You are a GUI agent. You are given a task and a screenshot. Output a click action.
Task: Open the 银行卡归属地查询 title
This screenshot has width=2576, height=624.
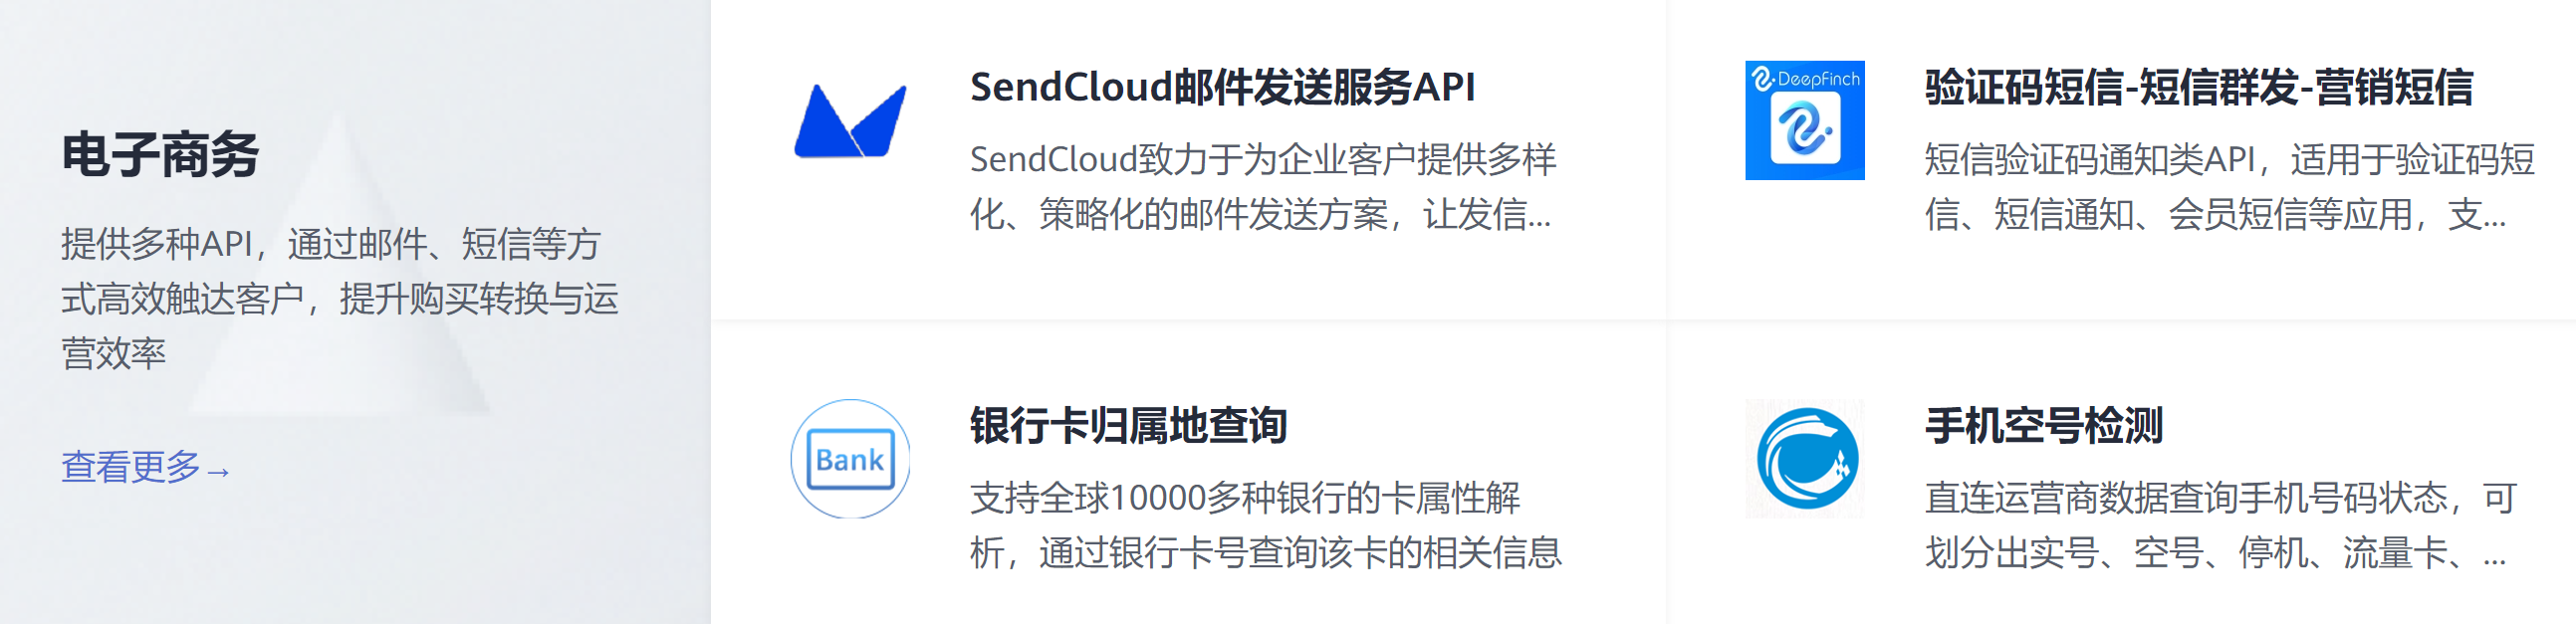pyautogui.click(x=1128, y=425)
